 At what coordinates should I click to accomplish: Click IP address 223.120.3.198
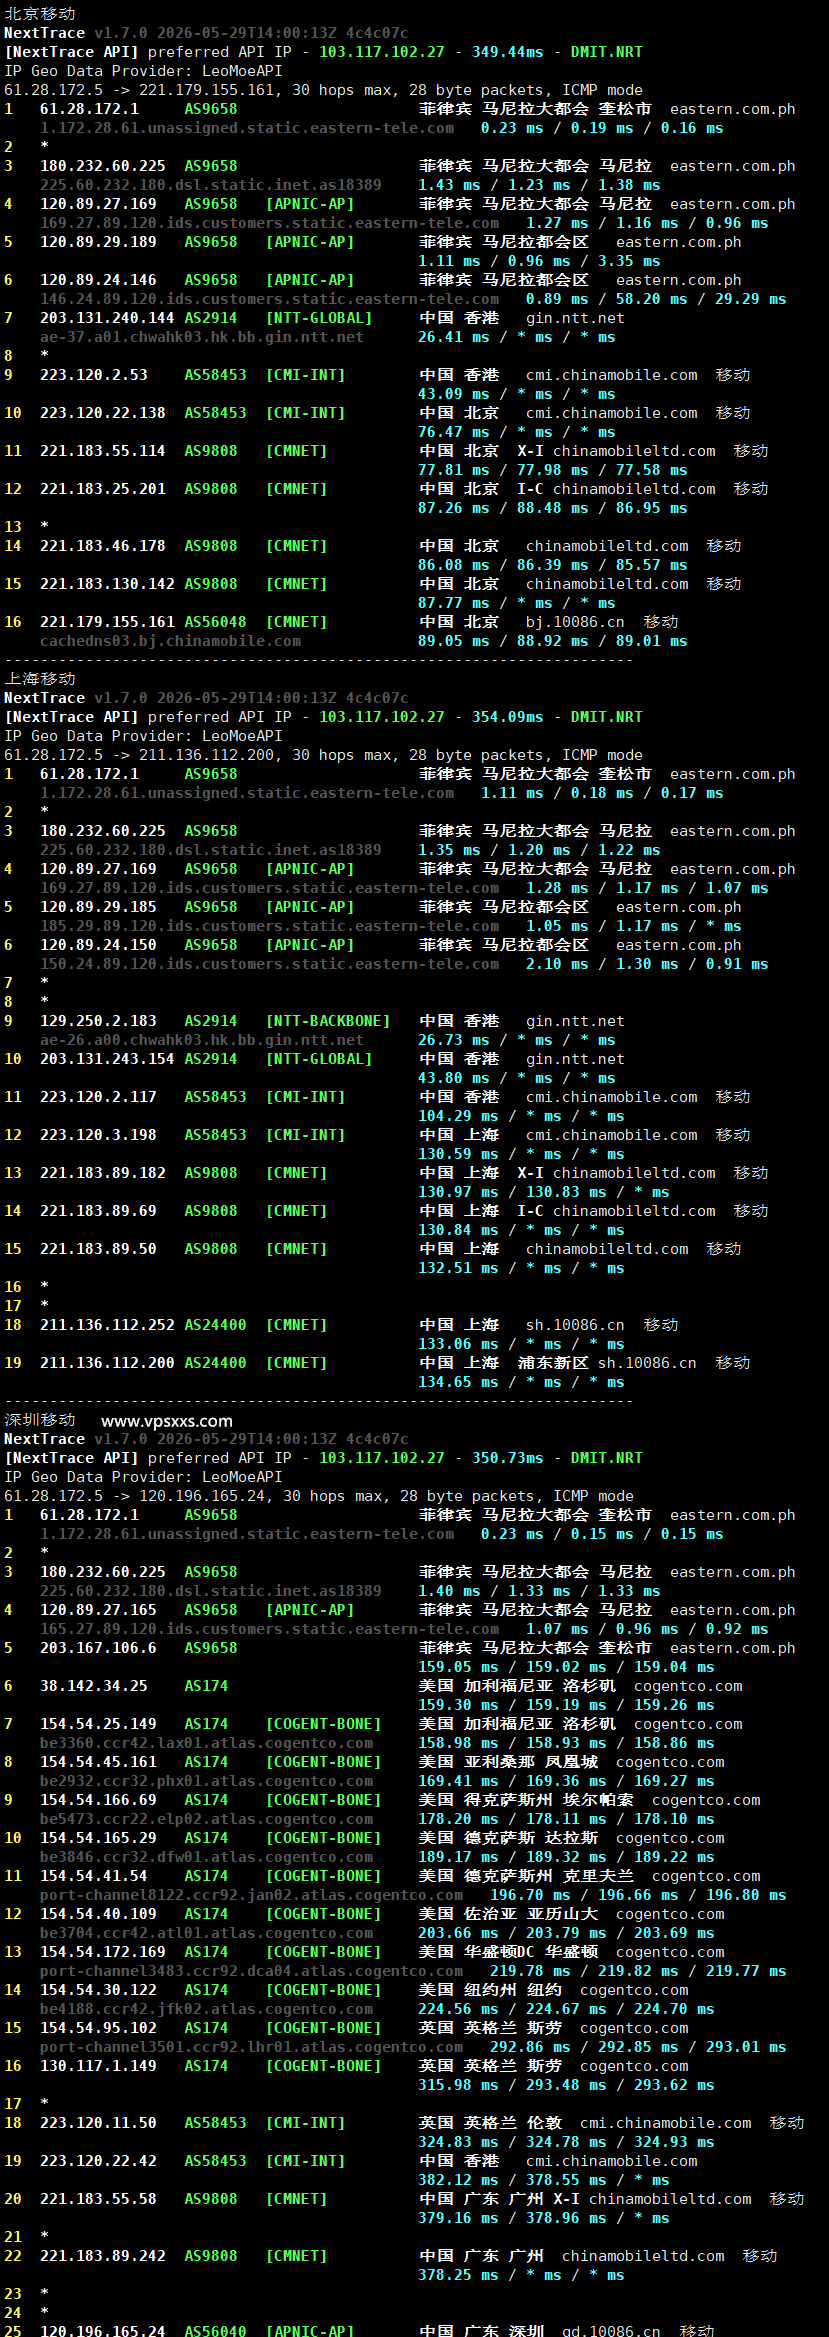tap(98, 1135)
